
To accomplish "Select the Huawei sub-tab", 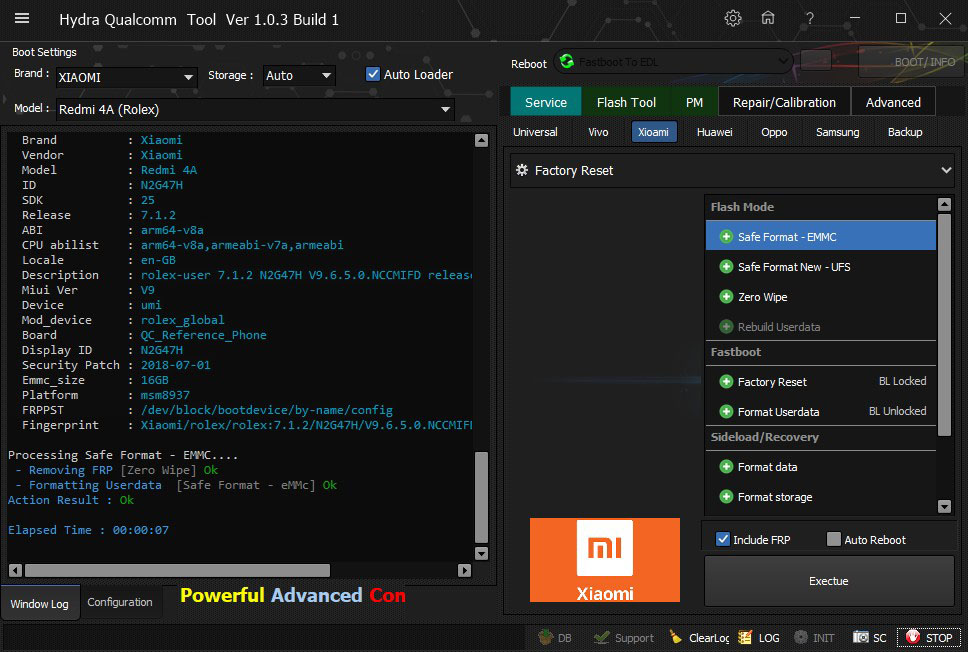I will [x=714, y=132].
